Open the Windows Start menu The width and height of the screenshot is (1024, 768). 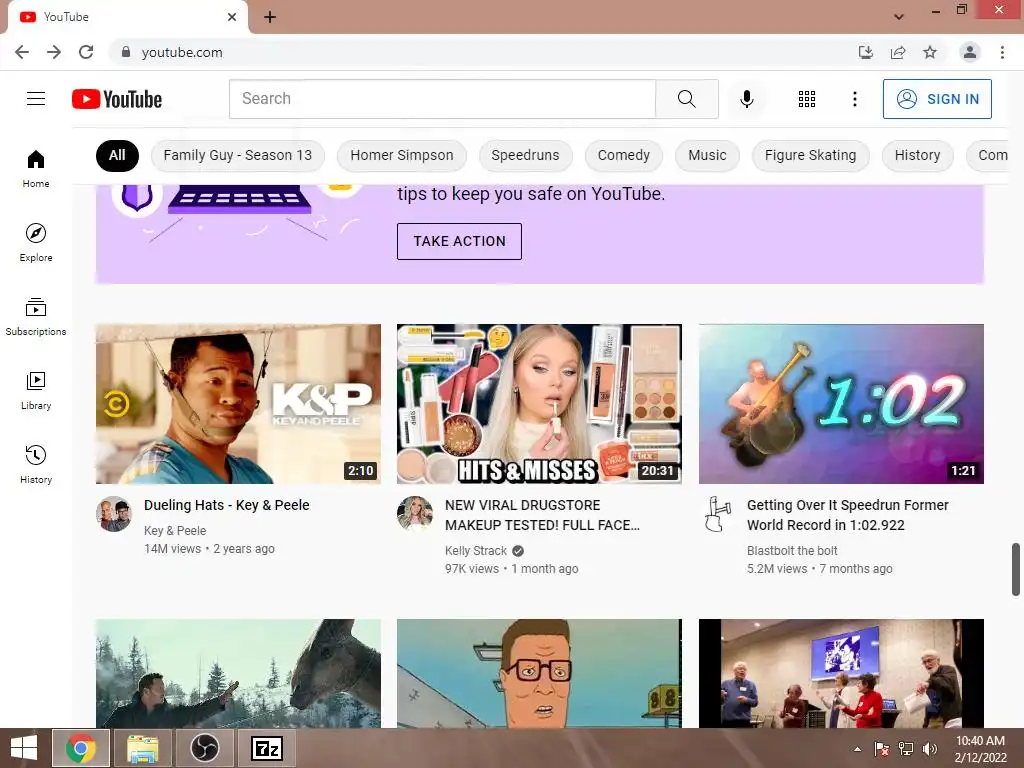24,748
